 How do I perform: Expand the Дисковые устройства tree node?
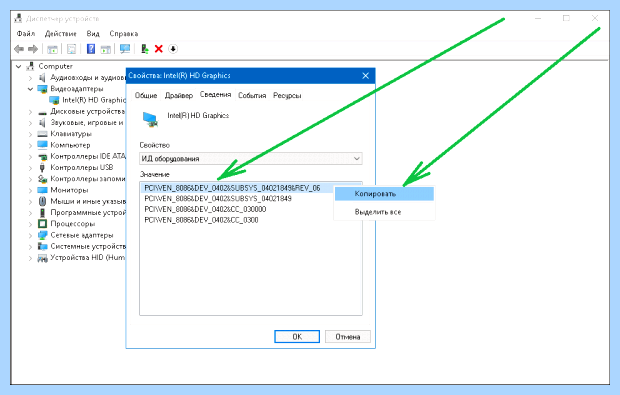tap(30, 112)
